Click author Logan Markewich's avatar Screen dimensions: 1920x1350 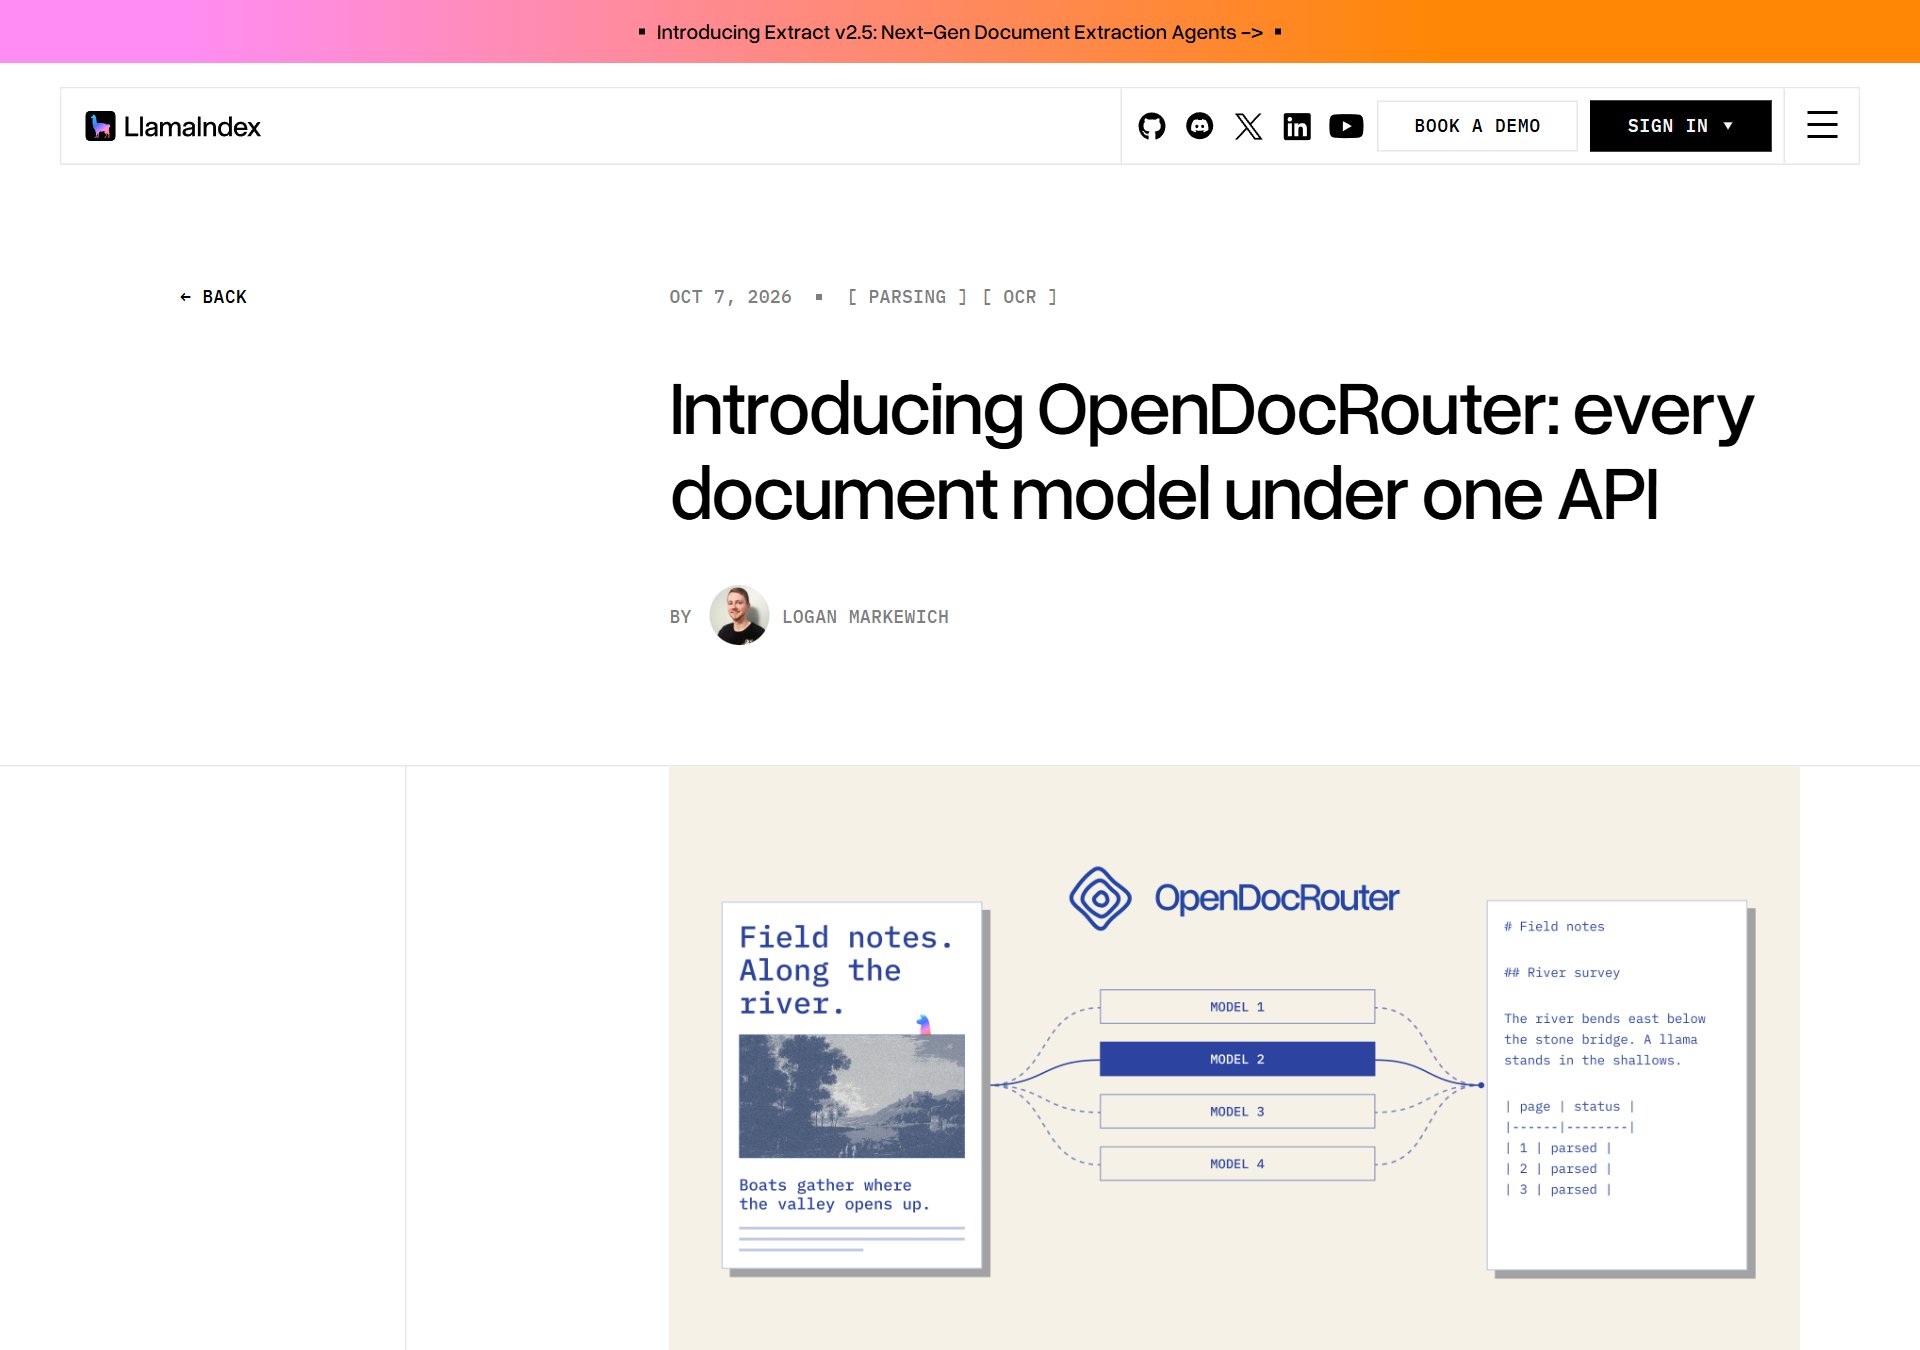tap(739, 615)
